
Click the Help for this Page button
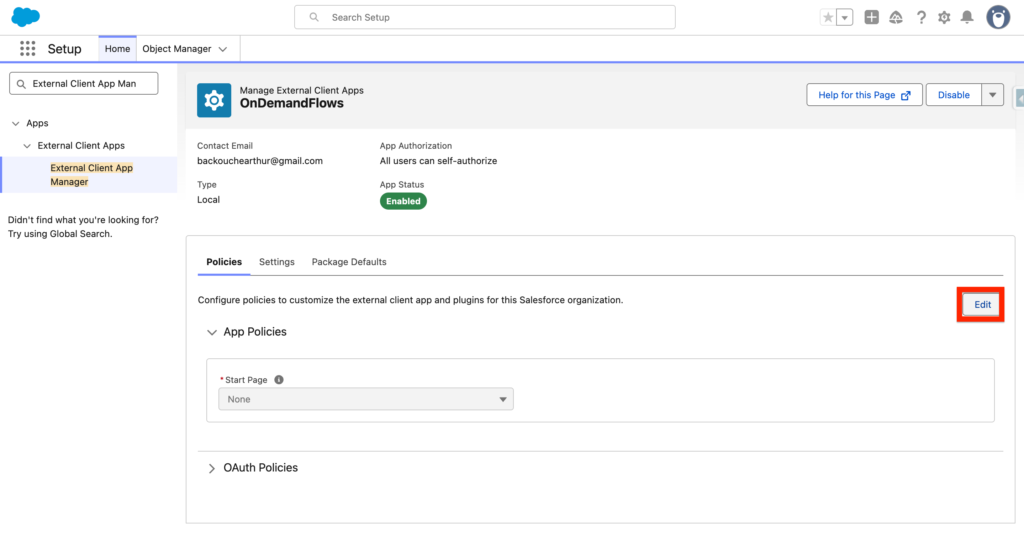pyautogui.click(x=864, y=95)
